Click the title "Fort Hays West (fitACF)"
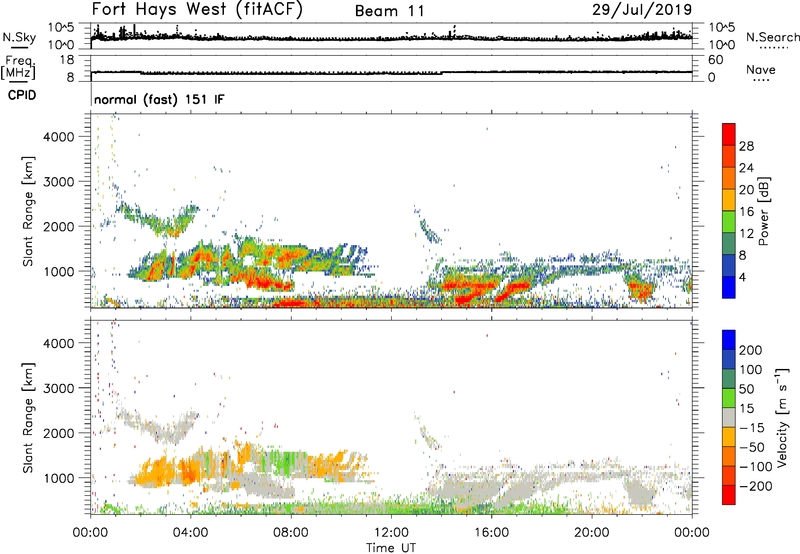Screen dimensions: 800x554 pos(197,10)
